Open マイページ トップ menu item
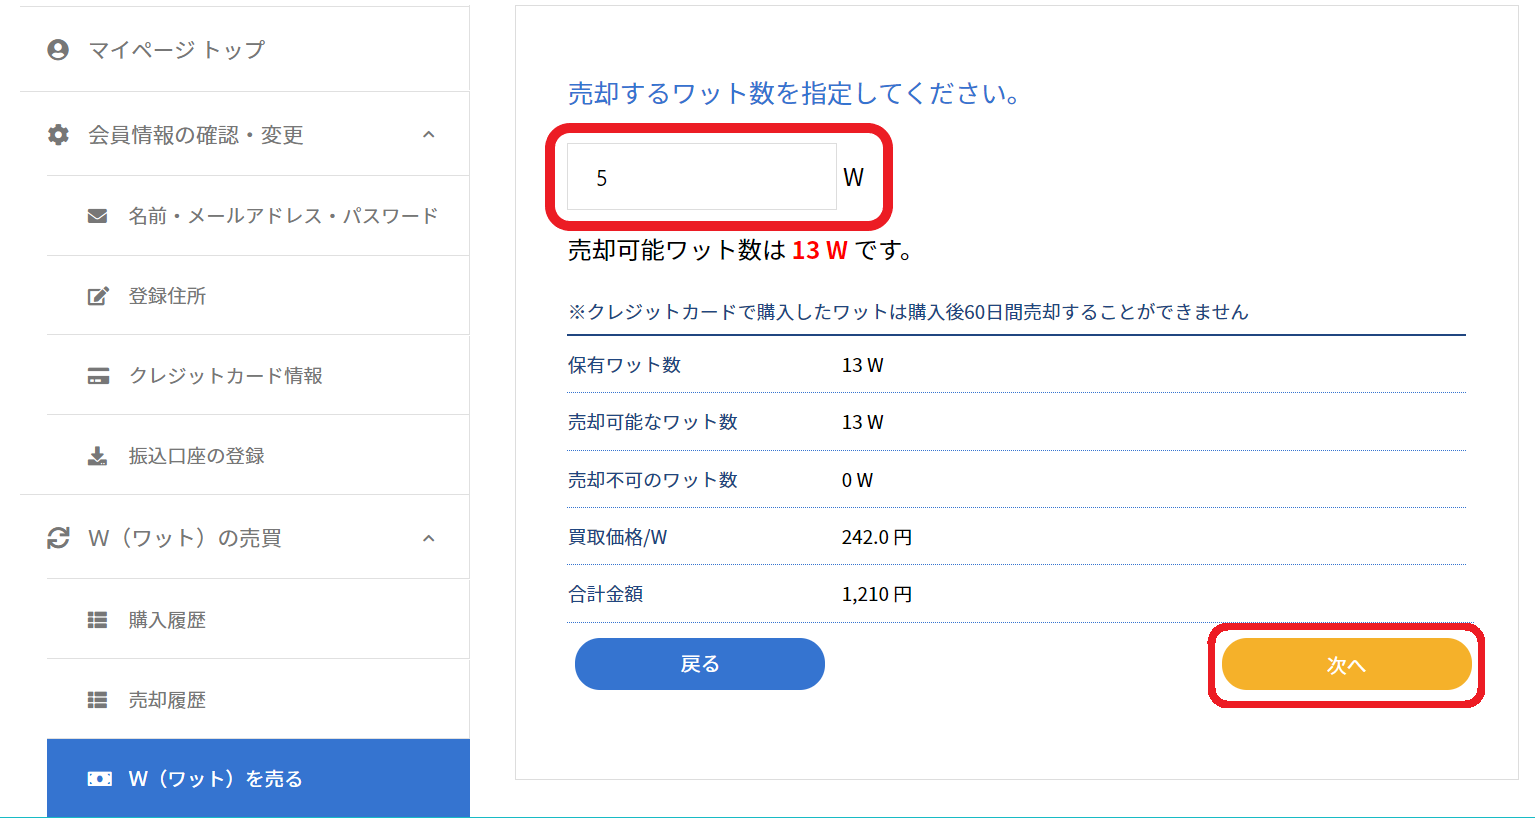 [x=177, y=50]
